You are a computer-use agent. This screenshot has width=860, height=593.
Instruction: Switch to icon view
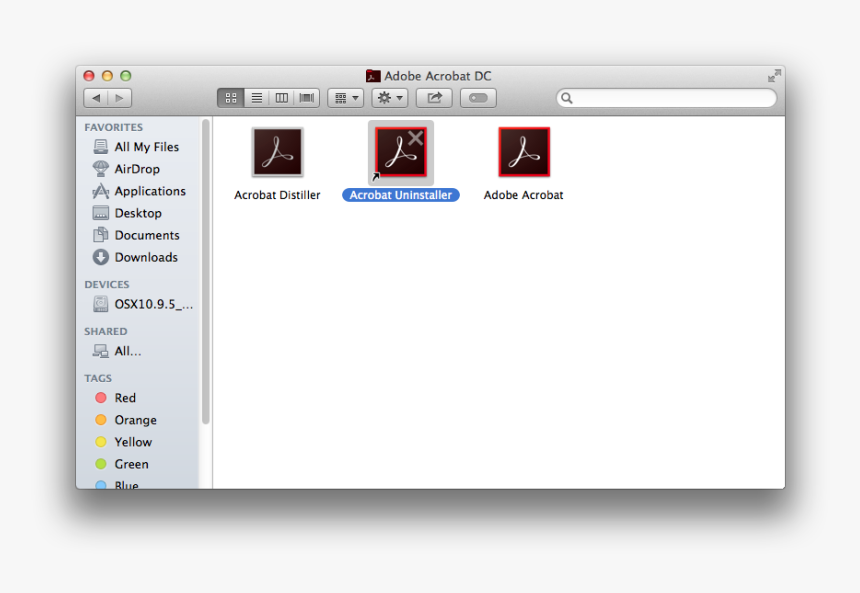click(x=231, y=98)
